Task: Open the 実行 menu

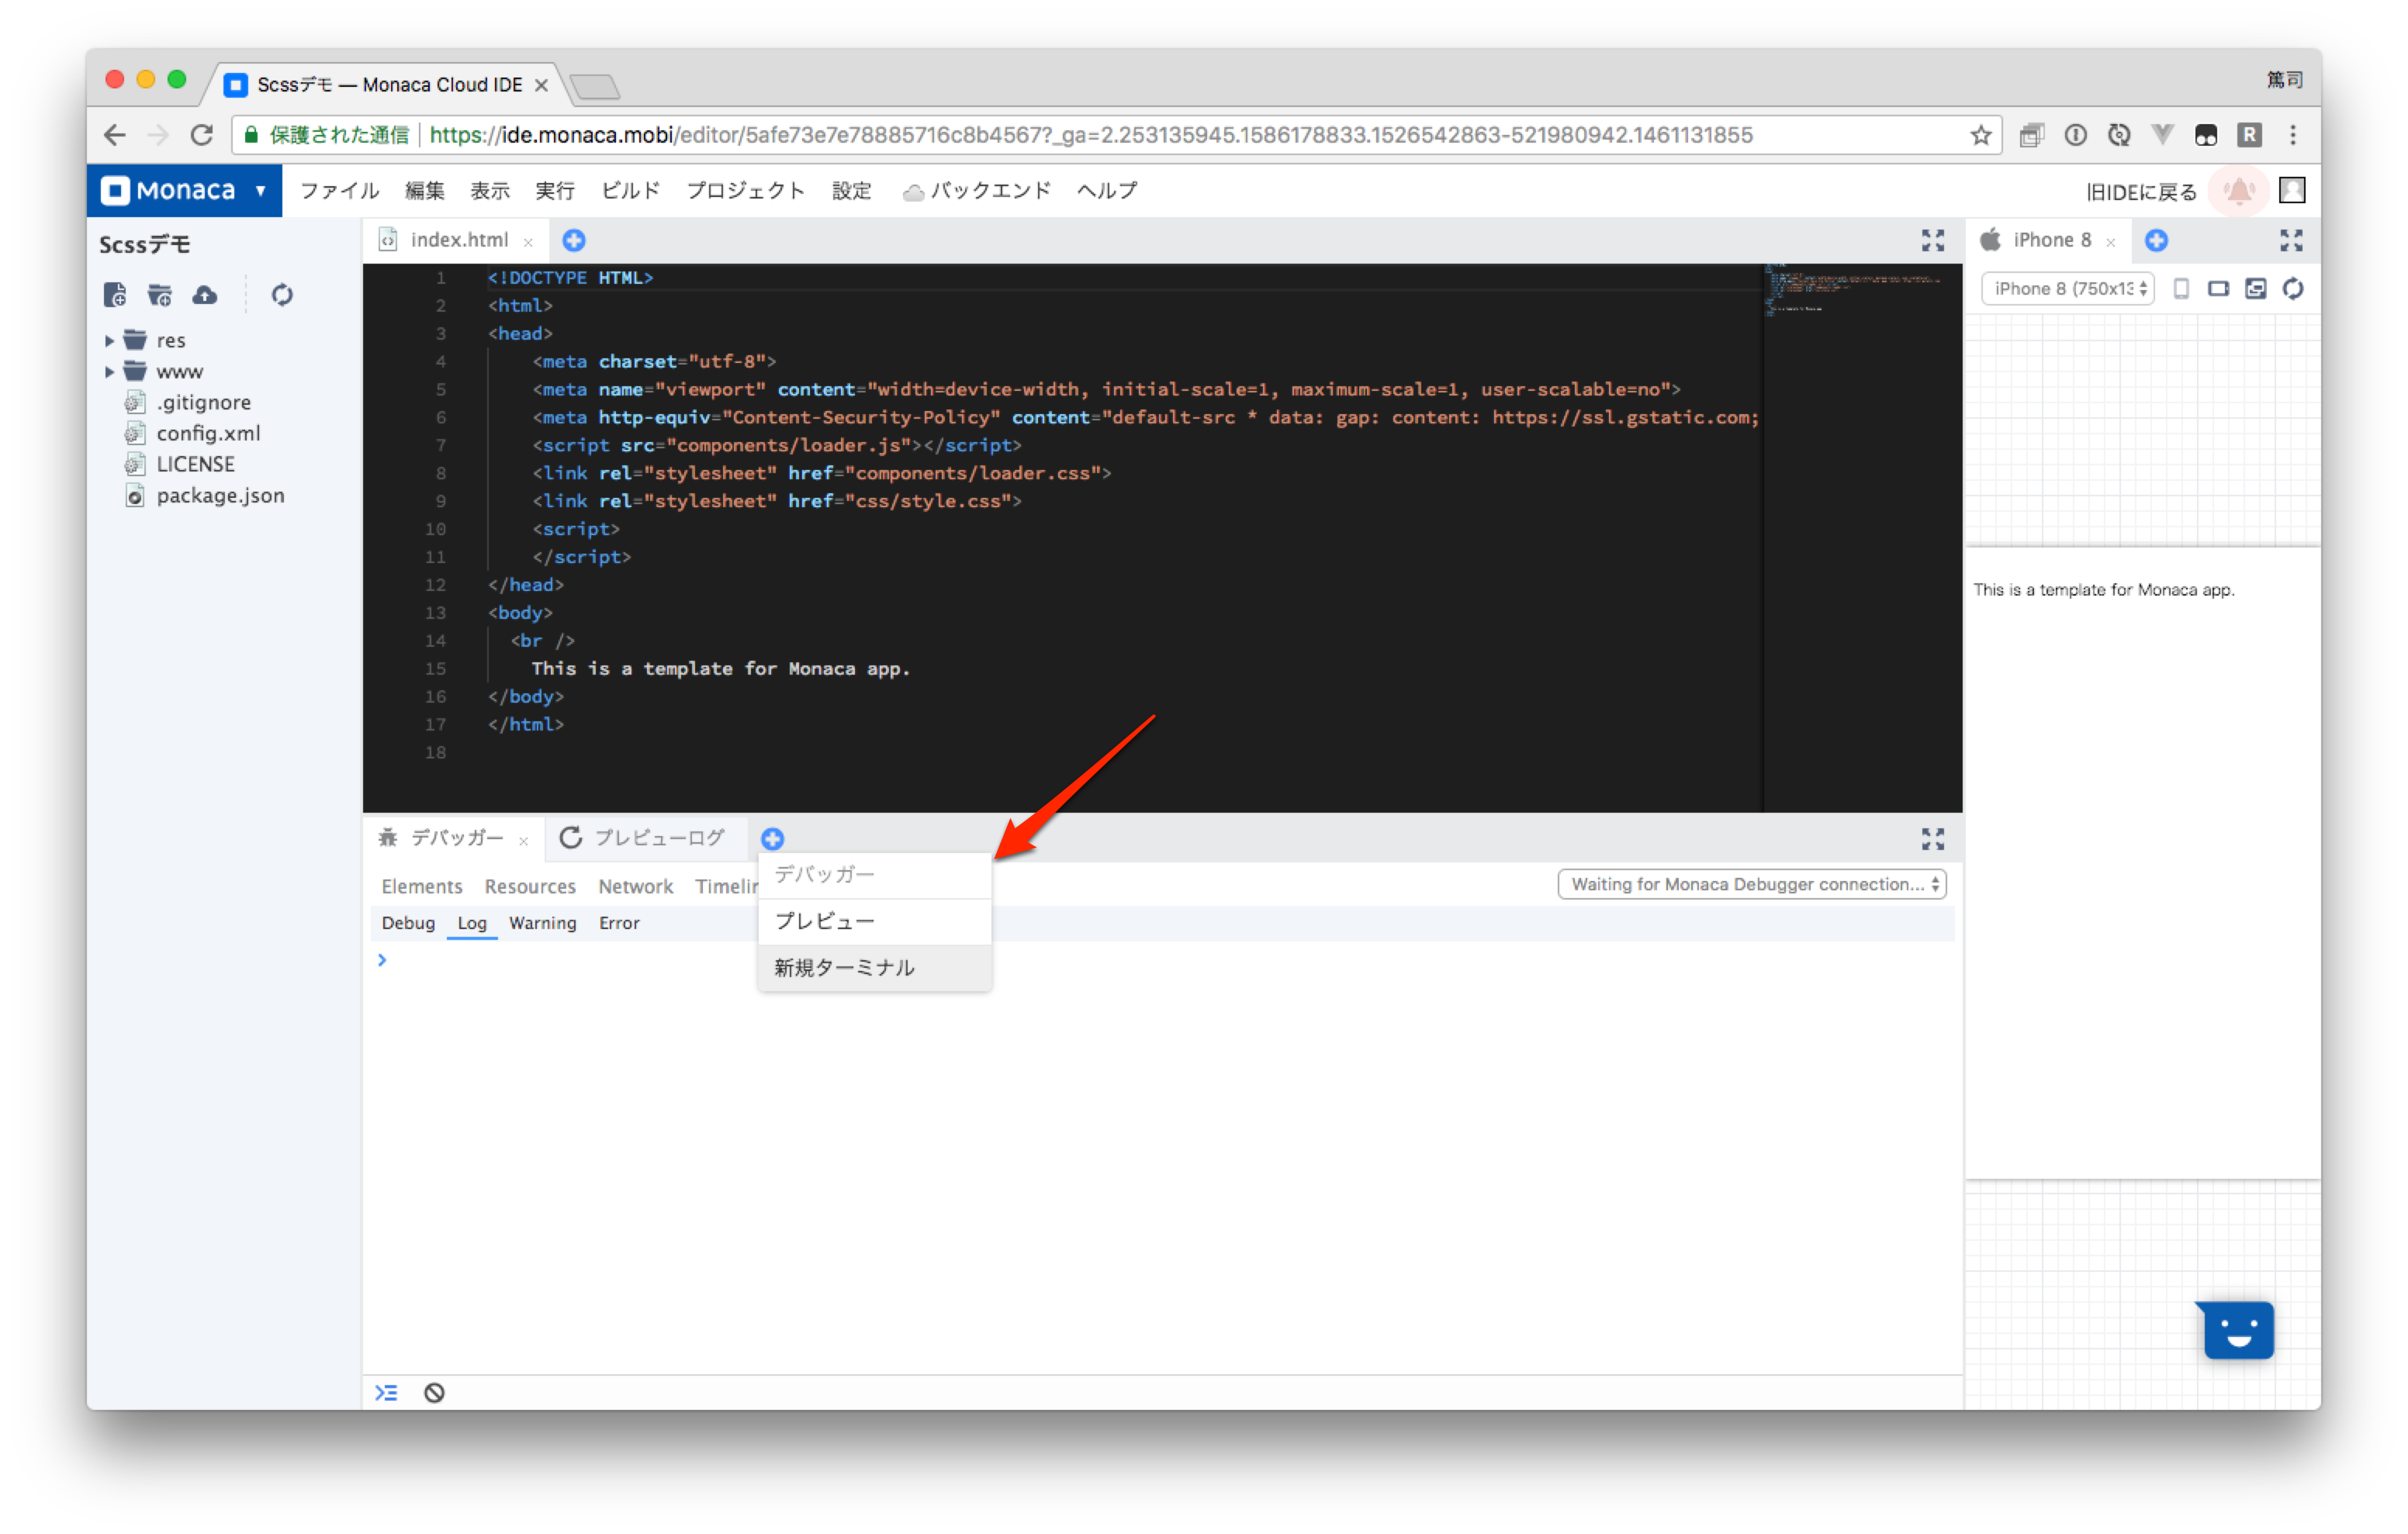Action: [555, 190]
